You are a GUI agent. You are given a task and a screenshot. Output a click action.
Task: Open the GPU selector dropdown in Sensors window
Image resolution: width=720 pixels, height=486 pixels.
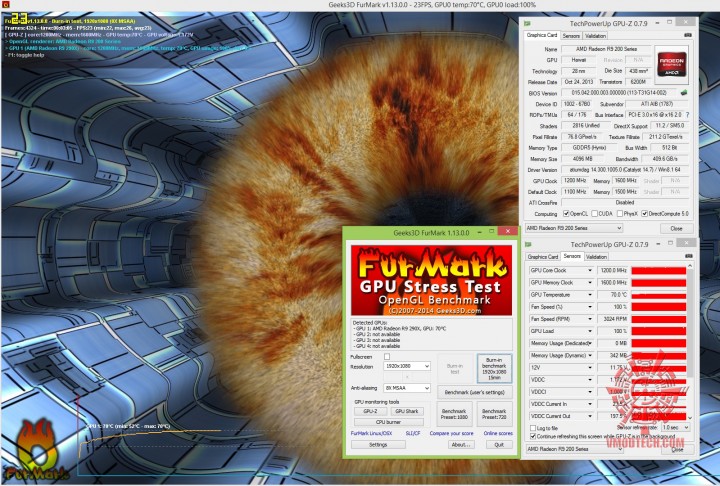click(574, 449)
